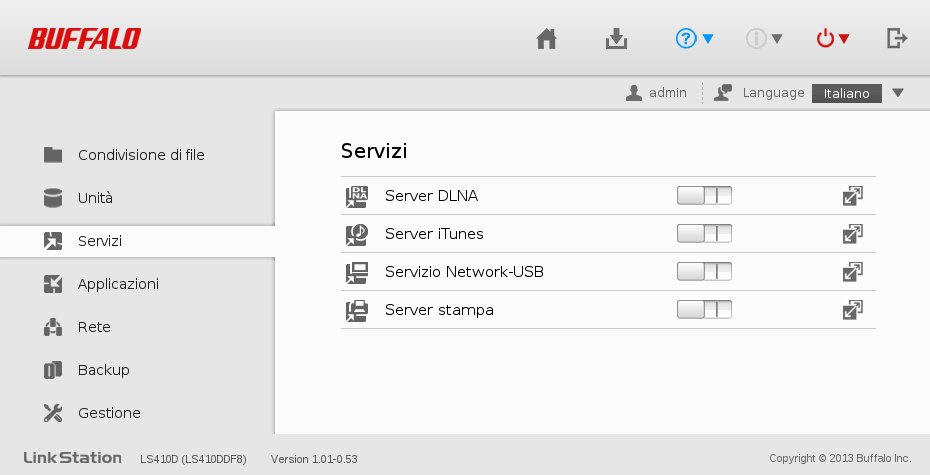The image size is (930, 475).
Task: Open the red power options dropdown
Action: click(x=833, y=39)
